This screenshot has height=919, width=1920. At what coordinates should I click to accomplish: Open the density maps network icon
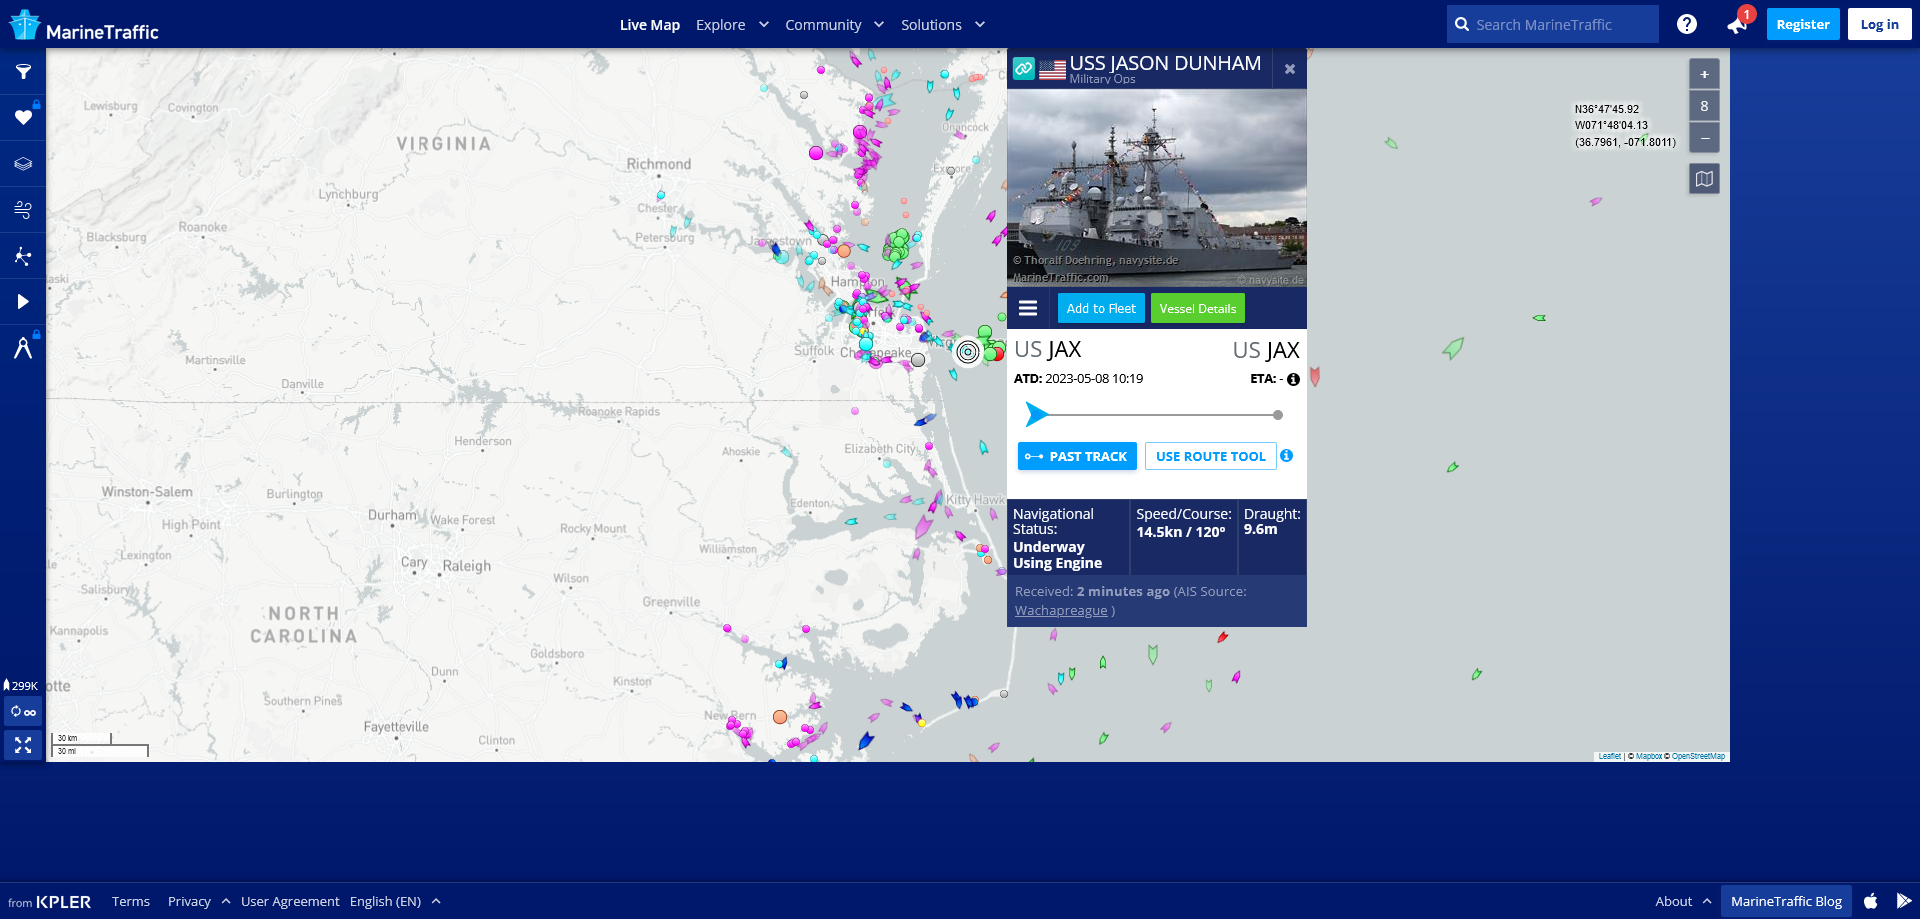23,256
